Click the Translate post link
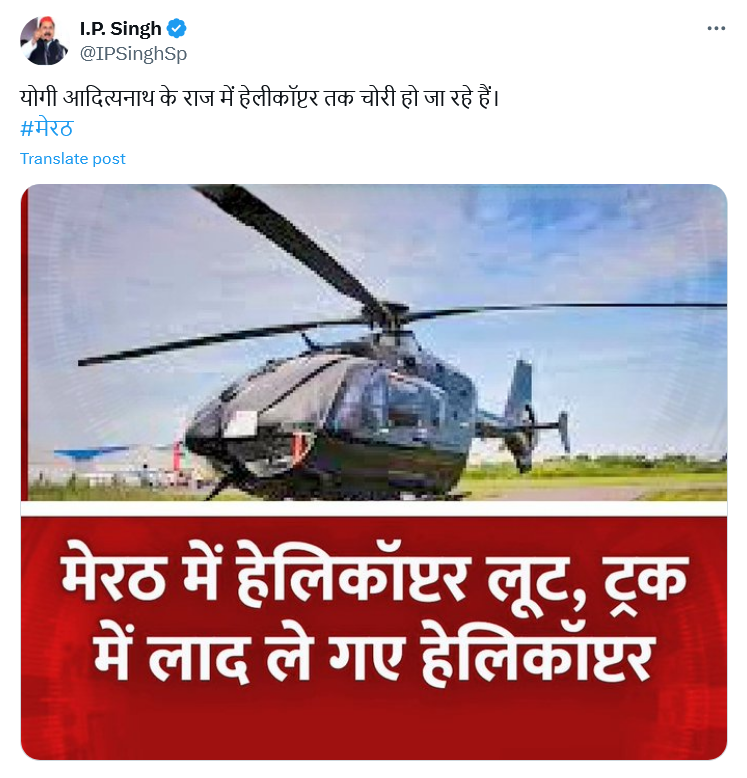 point(72,159)
